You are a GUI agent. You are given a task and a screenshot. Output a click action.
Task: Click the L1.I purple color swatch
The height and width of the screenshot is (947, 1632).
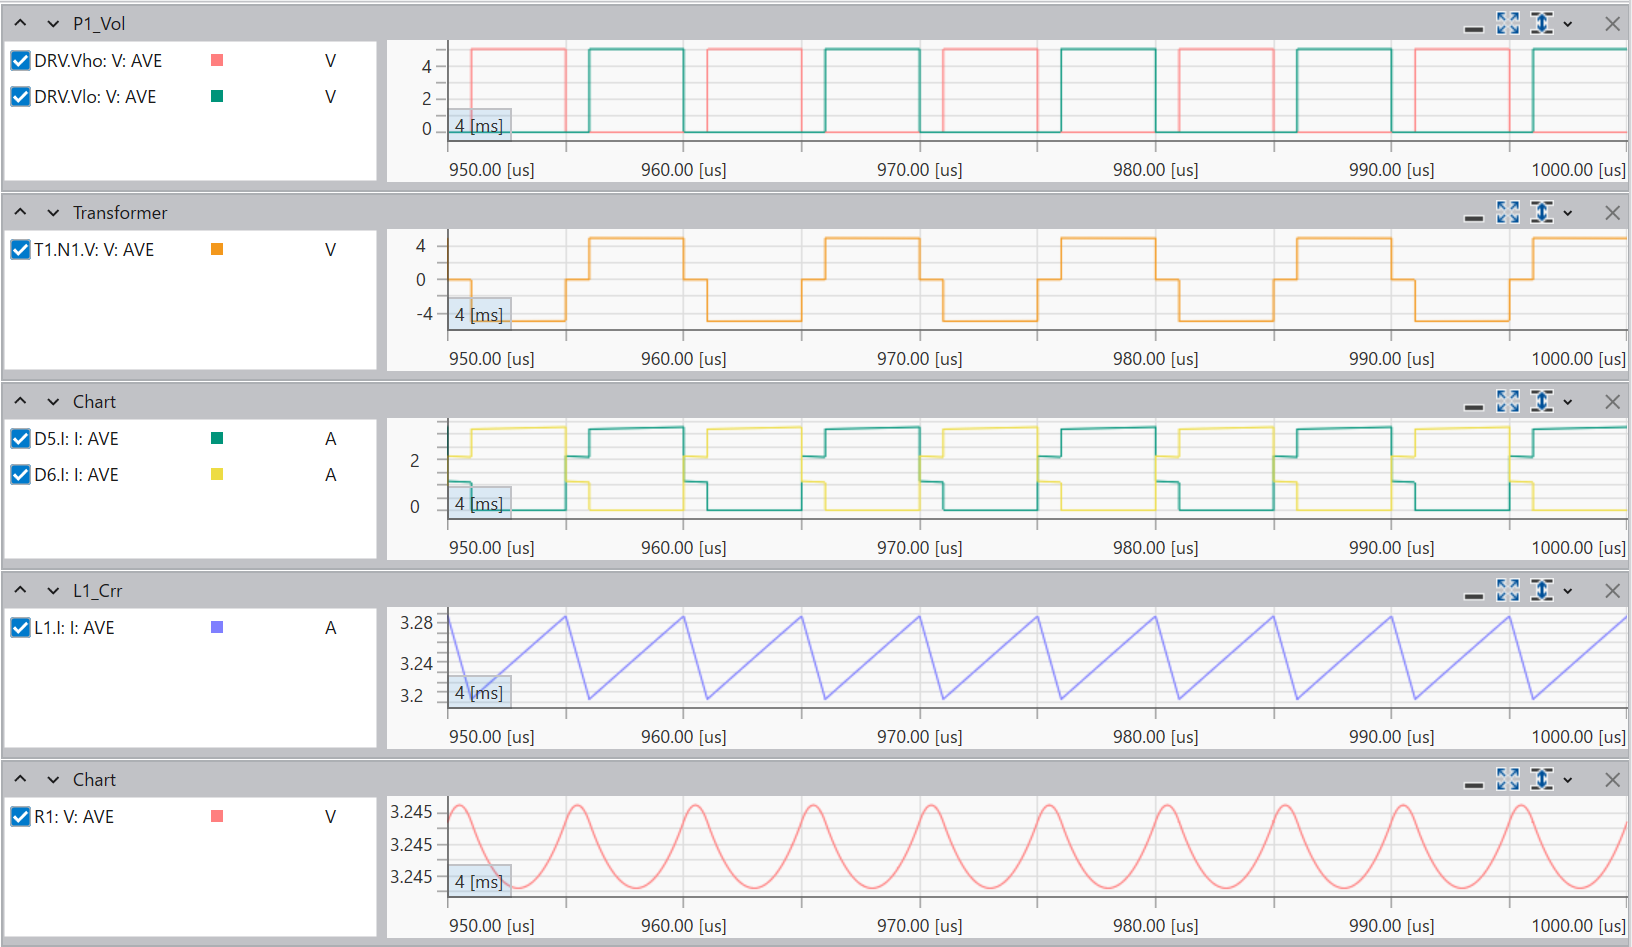pos(217,627)
